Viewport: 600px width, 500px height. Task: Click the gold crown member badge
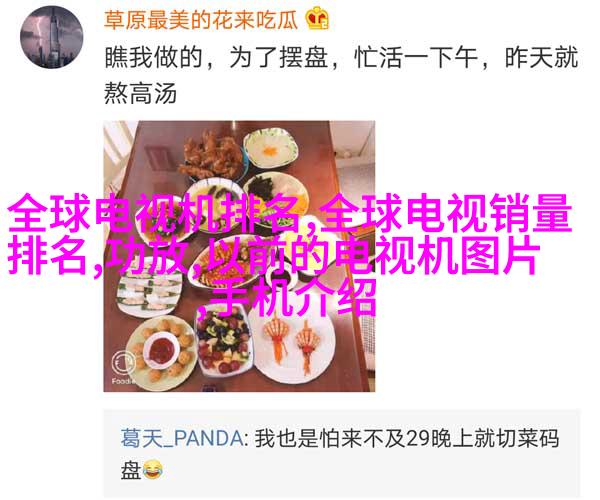[317, 18]
